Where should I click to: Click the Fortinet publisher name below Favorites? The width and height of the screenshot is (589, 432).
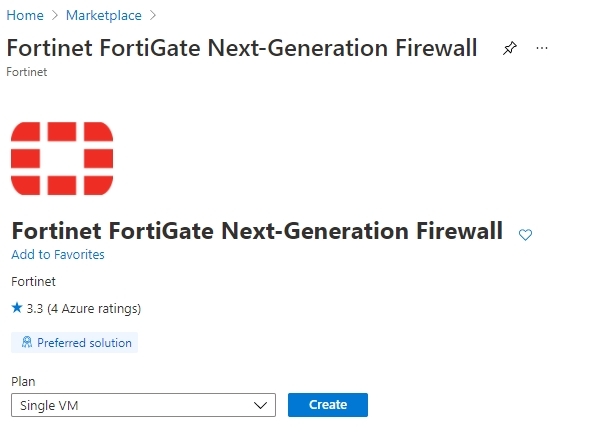point(33,281)
